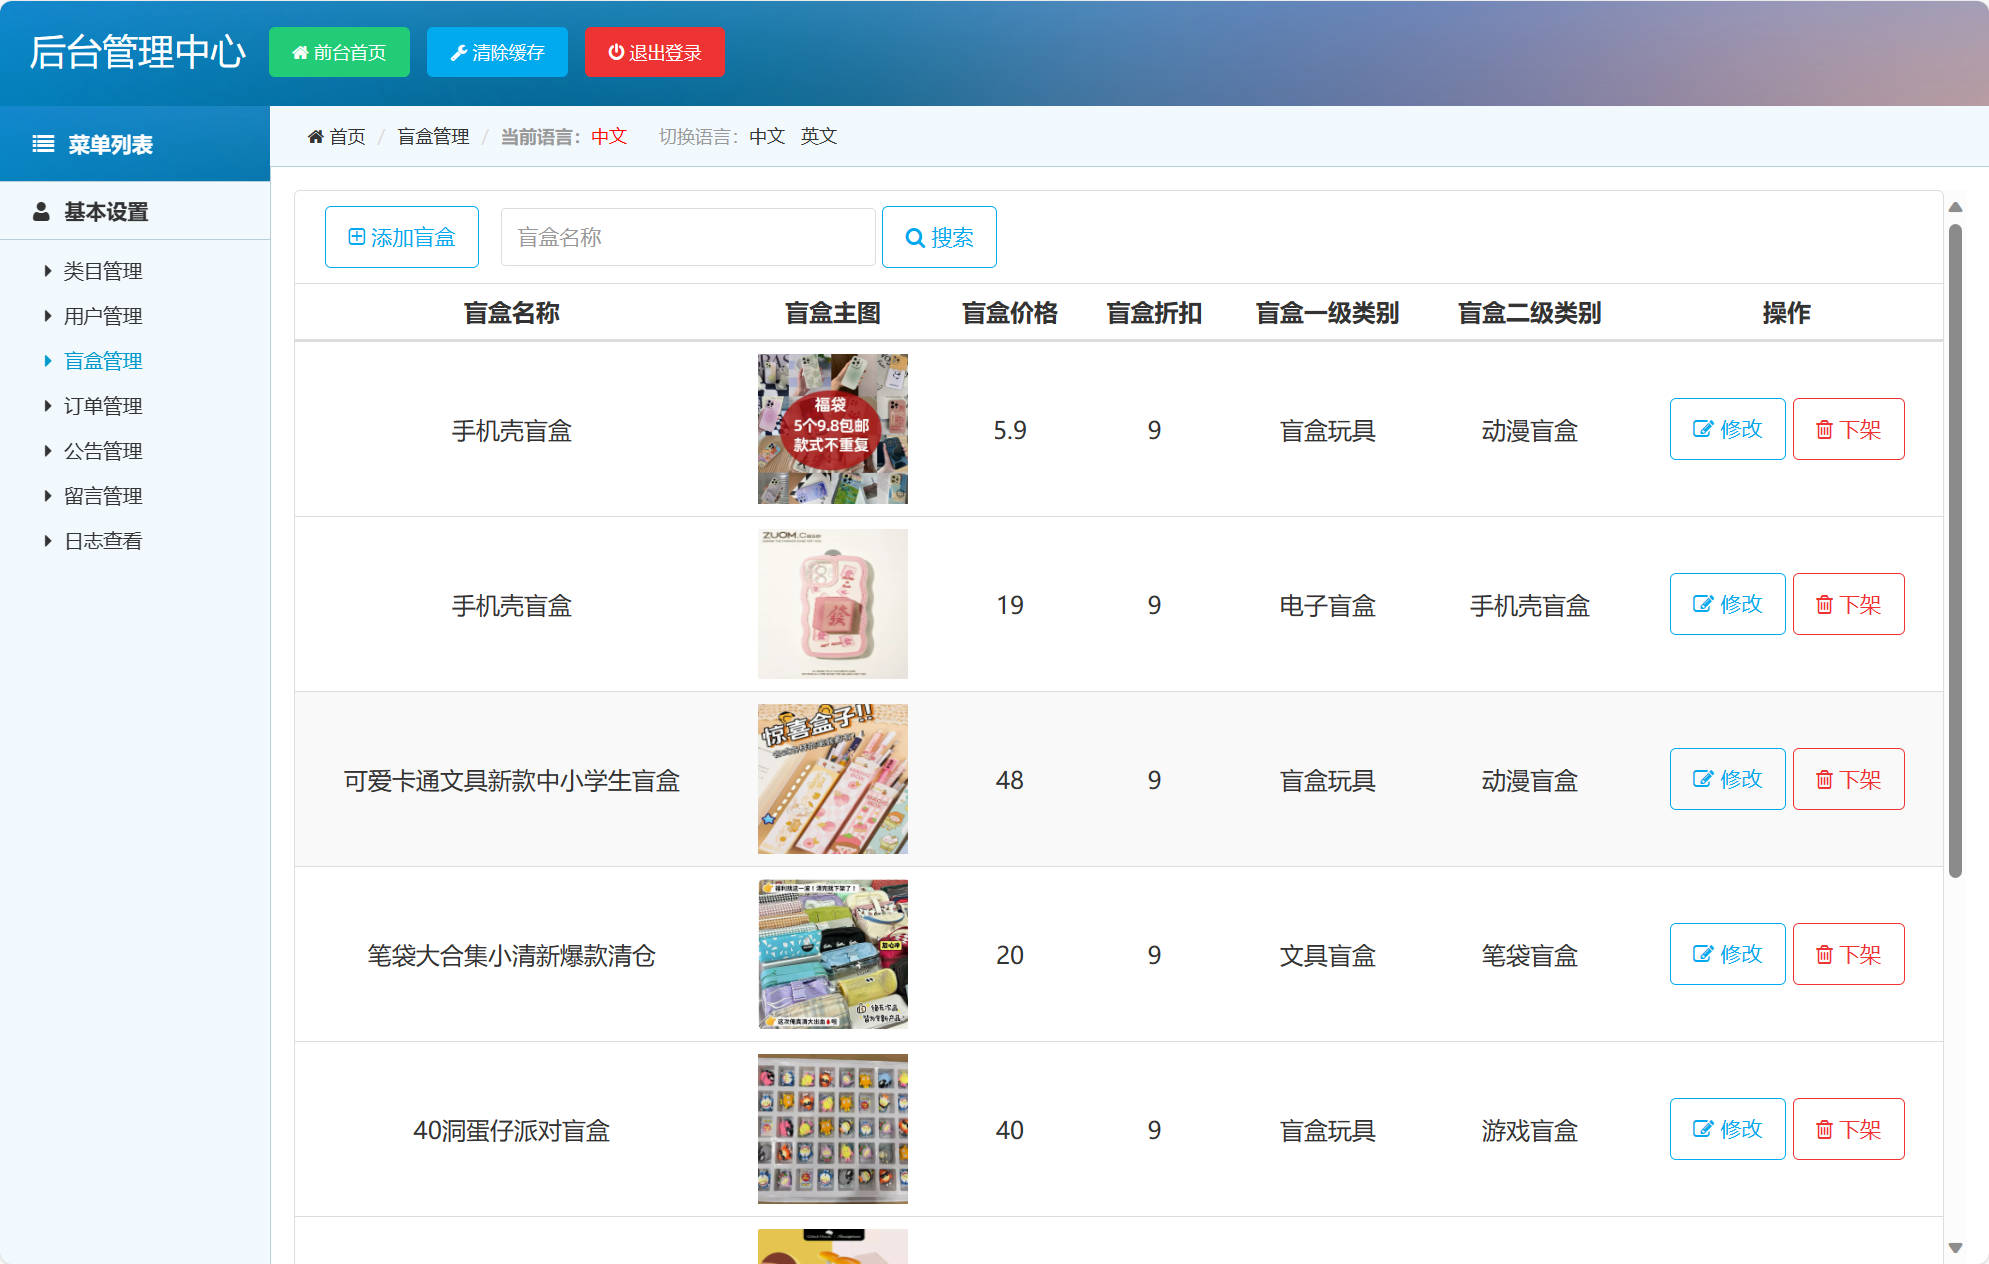Click the pencil icon to edit 手机壳盲盒
Image resolution: width=1989 pixels, height=1264 pixels.
point(1703,429)
